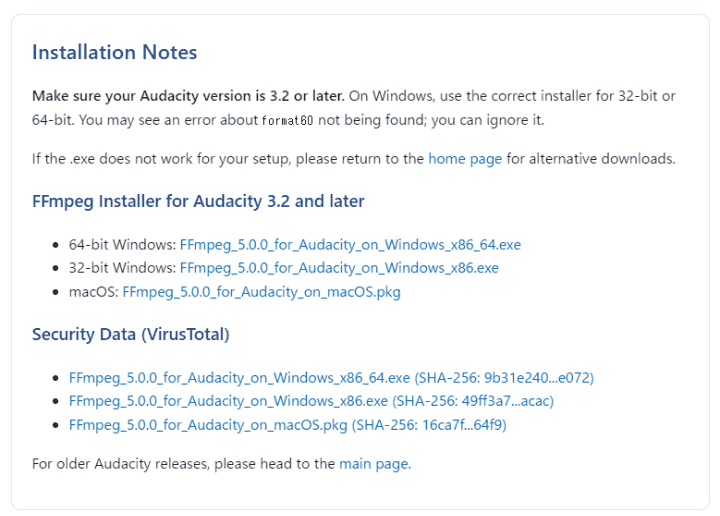Click the "Installation Notes" heading
This screenshot has height=516, width=720.
pos(114,52)
